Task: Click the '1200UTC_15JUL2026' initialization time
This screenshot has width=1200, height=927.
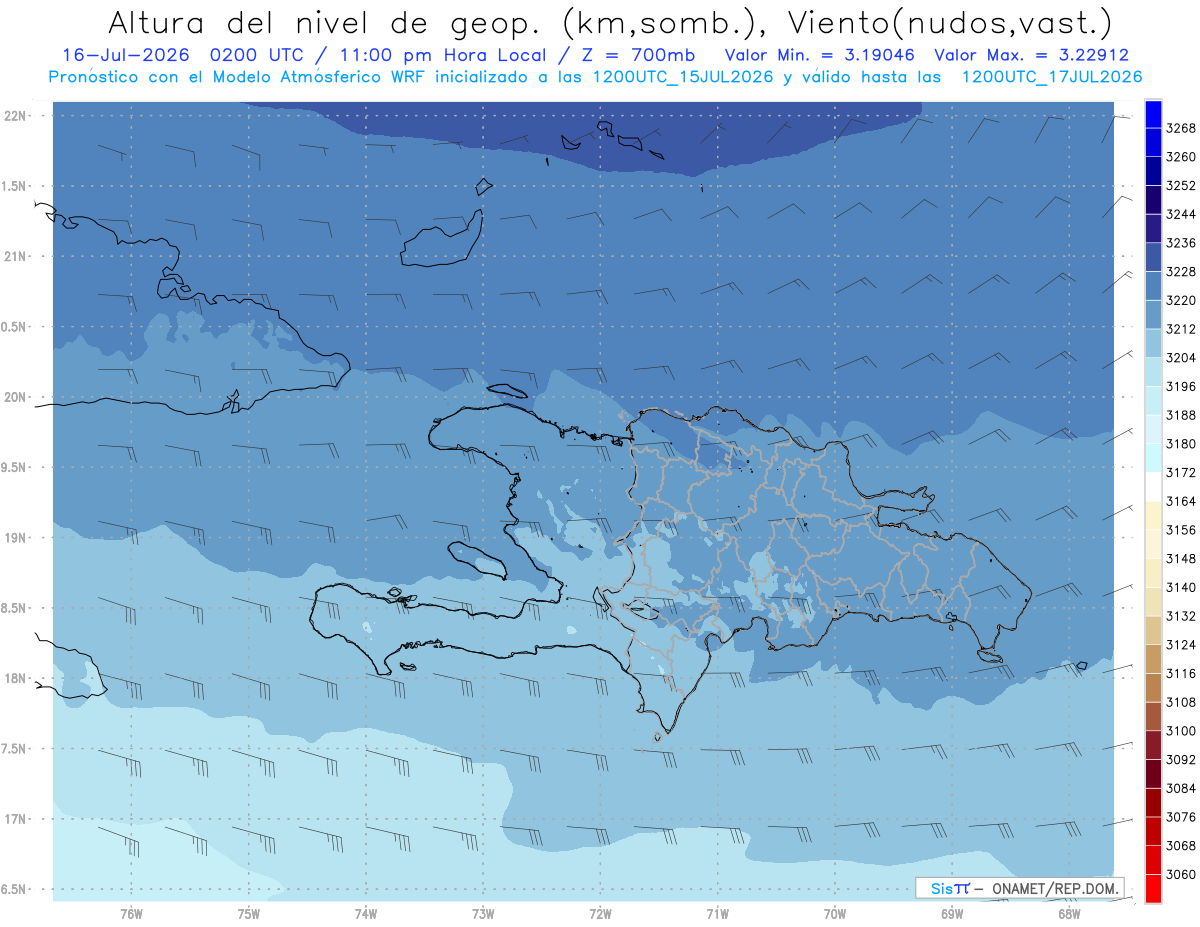Action: tap(681, 77)
